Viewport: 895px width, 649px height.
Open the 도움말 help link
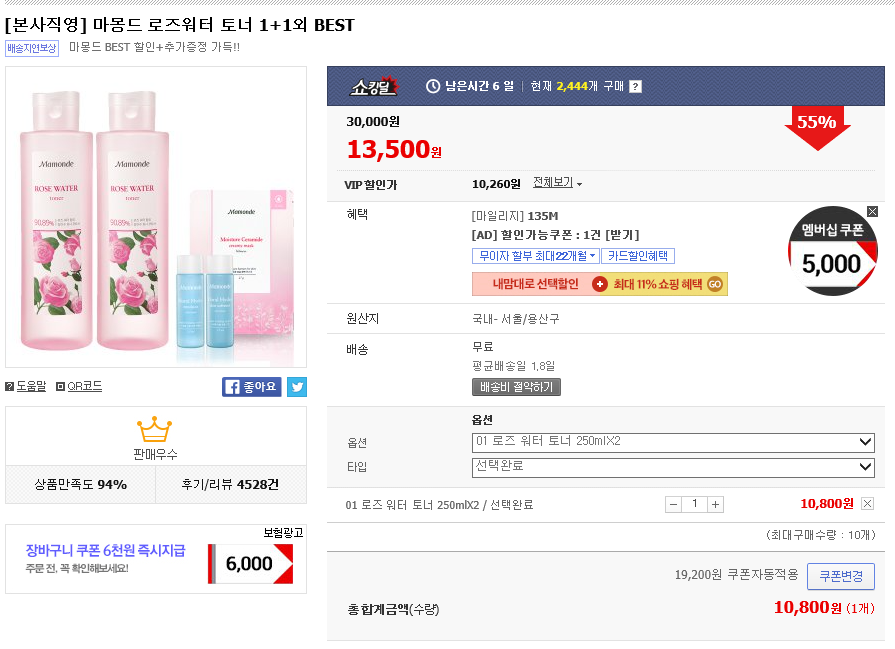(x=26, y=386)
